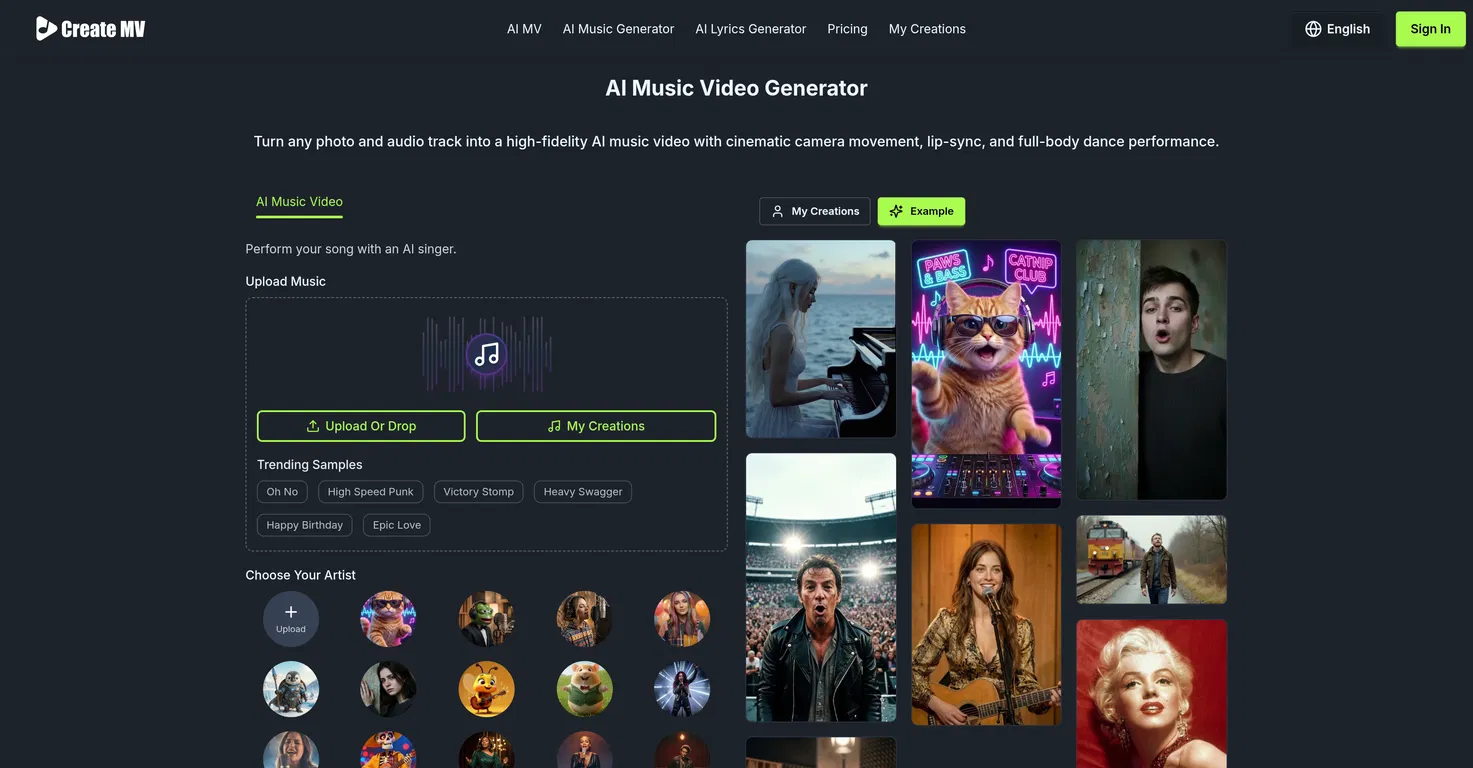Switch to My Creations gallery view
The image size is (1473, 768).
pyautogui.click(x=814, y=211)
